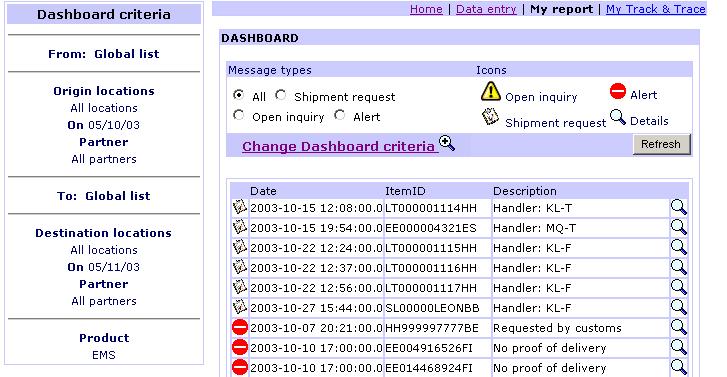Click the red Alert legend icon
This screenshot has width=727, height=377.
click(618, 91)
